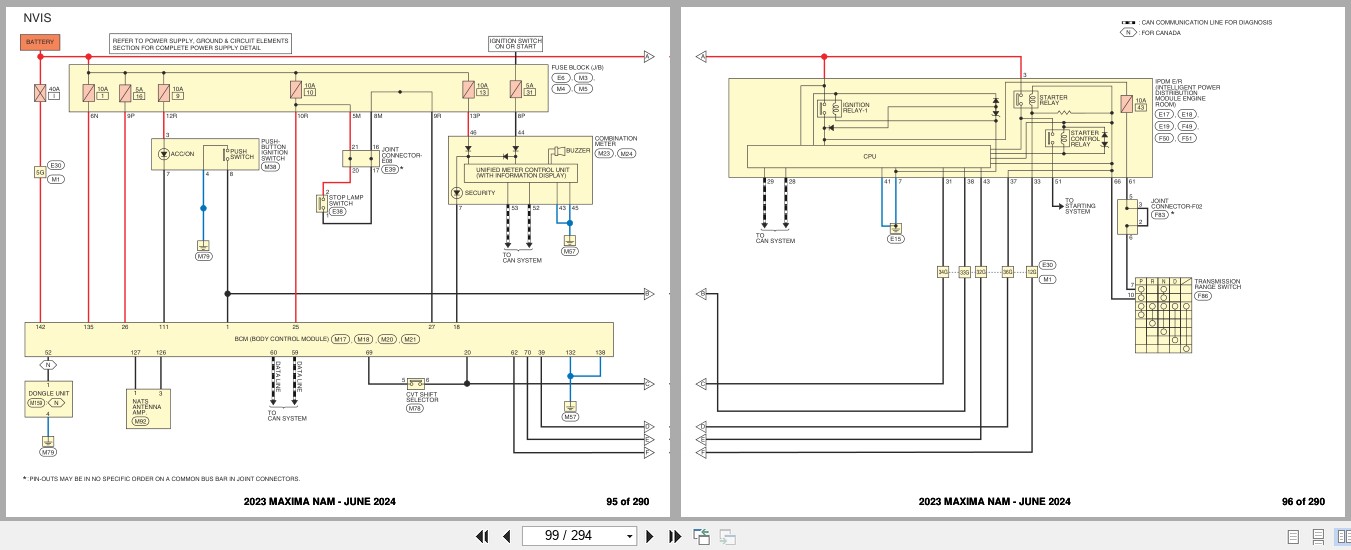Click the COMBINATION METER label

616,141
